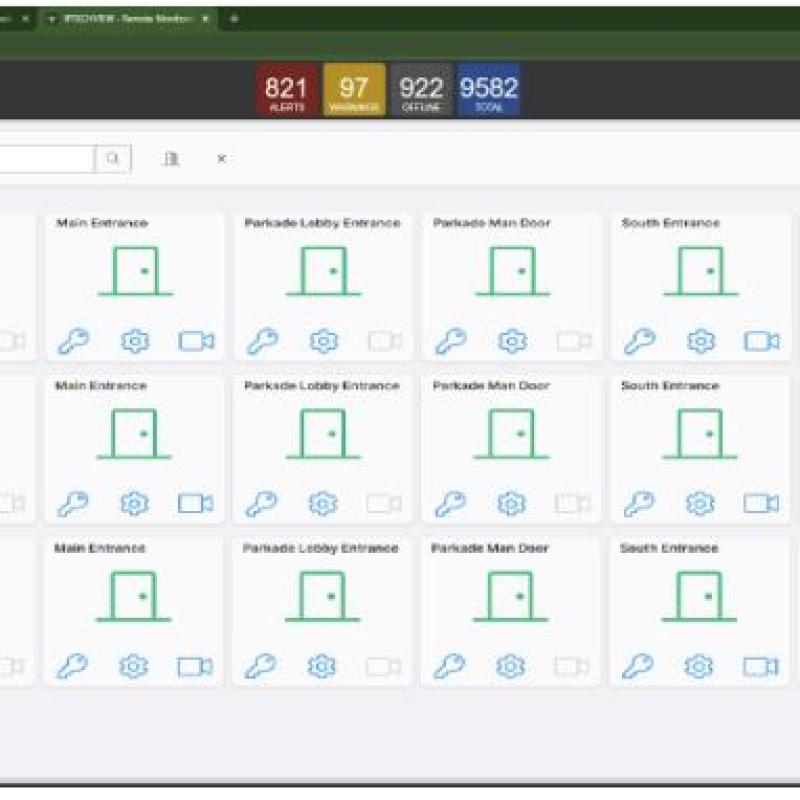
Task: Click middle-row South Entrance door icon
Action: coord(699,434)
